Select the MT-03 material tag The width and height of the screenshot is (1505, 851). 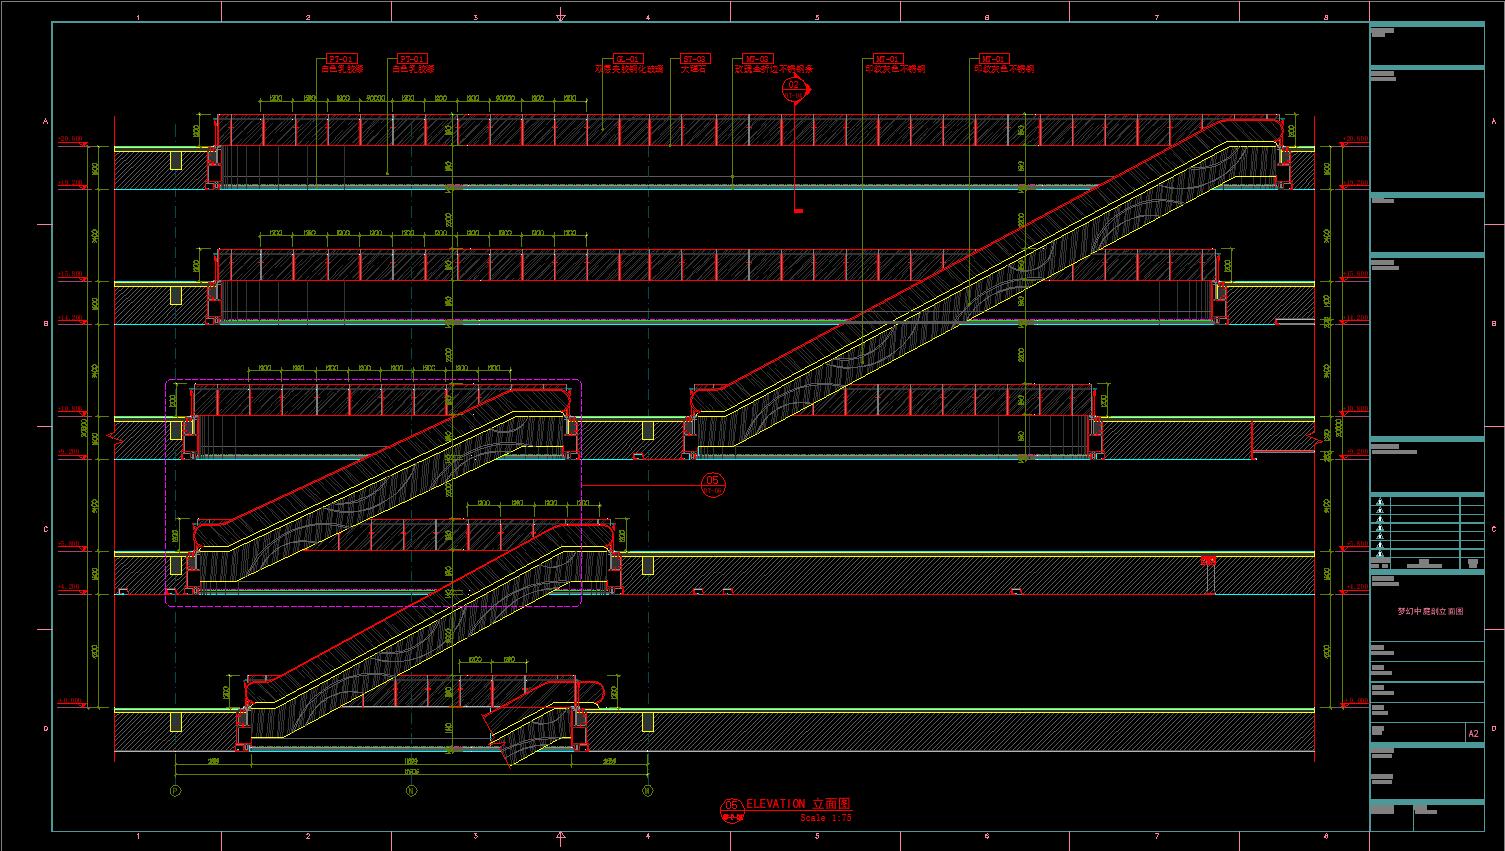coord(757,60)
